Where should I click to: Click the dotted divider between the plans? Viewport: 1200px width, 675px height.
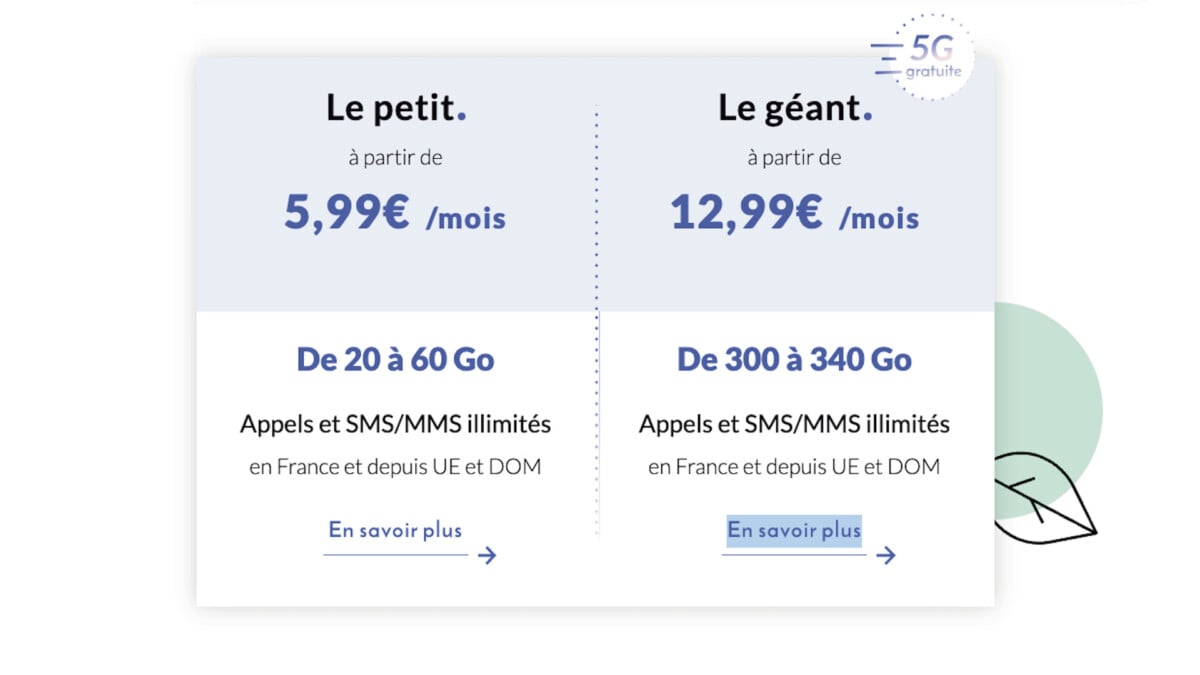(x=597, y=320)
